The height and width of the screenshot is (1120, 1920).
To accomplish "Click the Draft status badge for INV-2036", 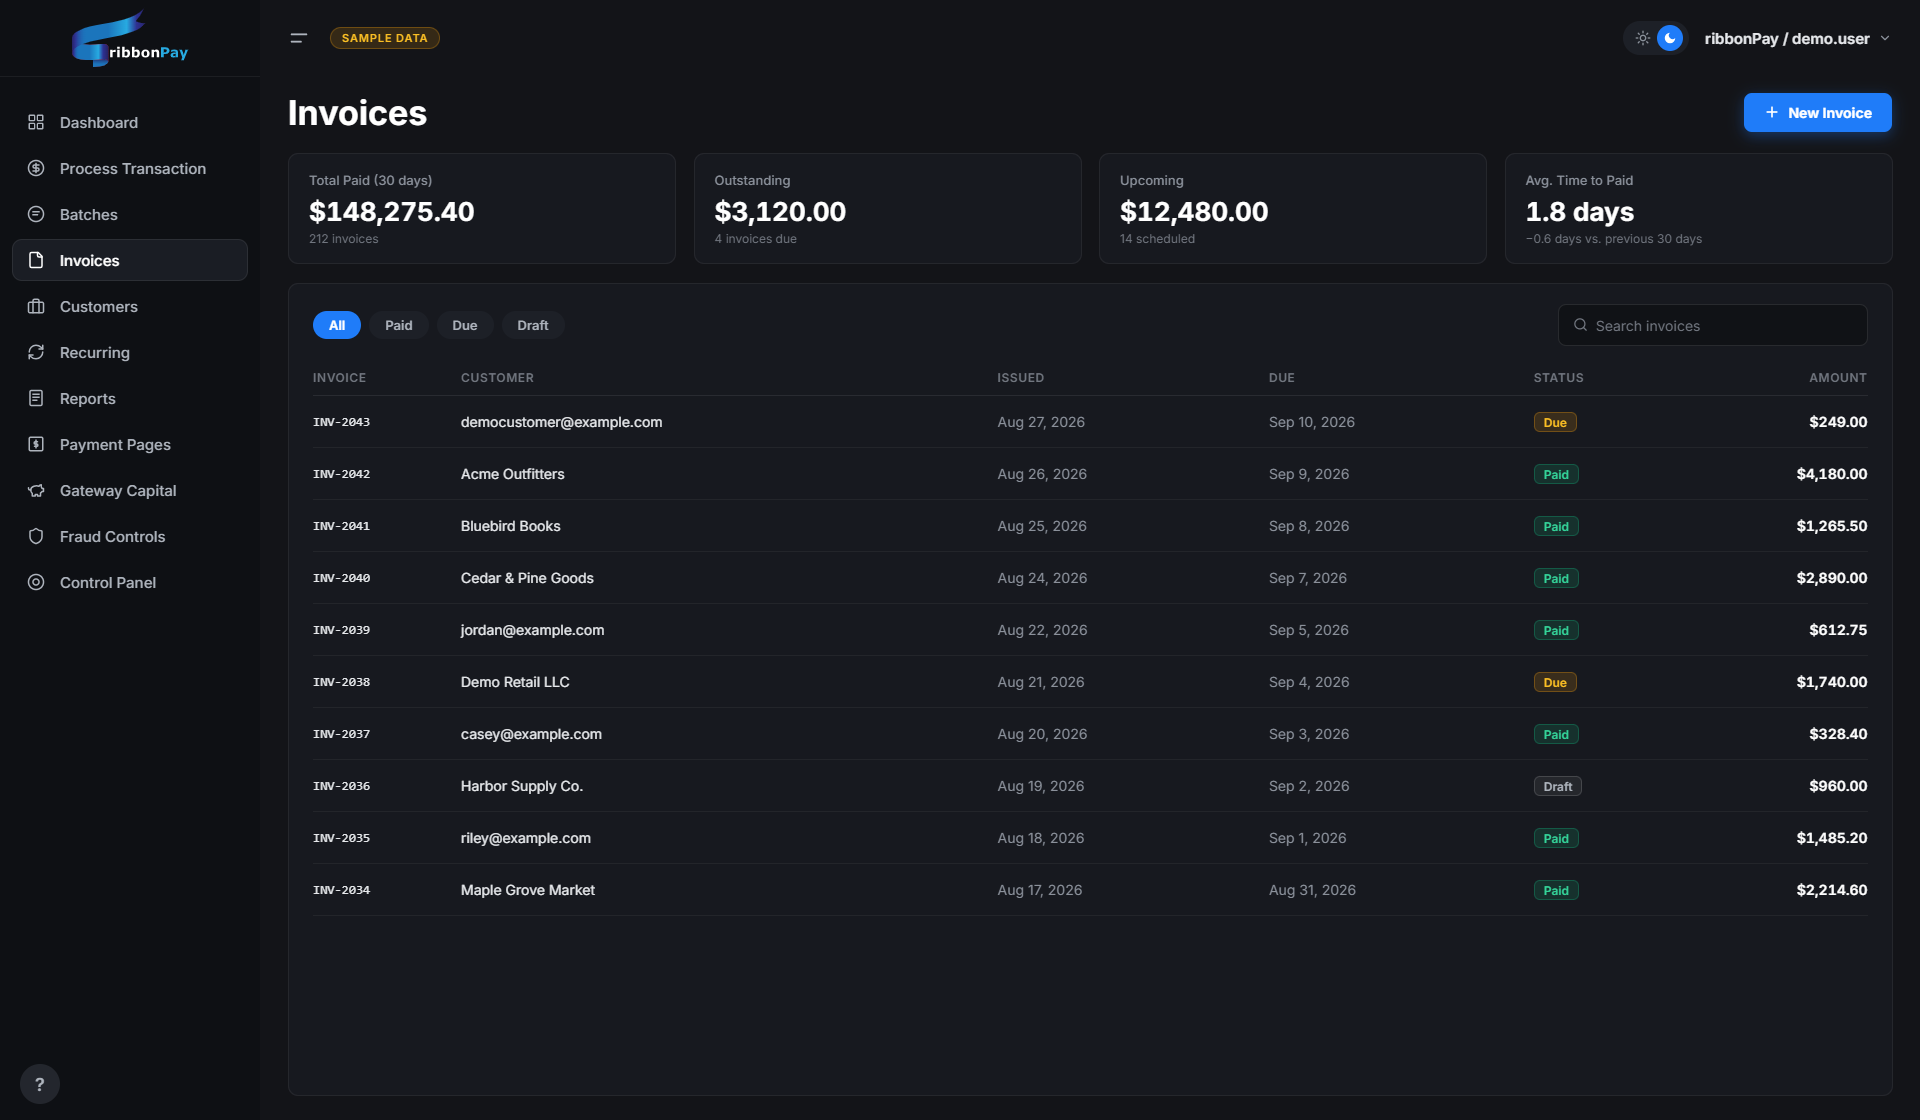I will (1557, 786).
